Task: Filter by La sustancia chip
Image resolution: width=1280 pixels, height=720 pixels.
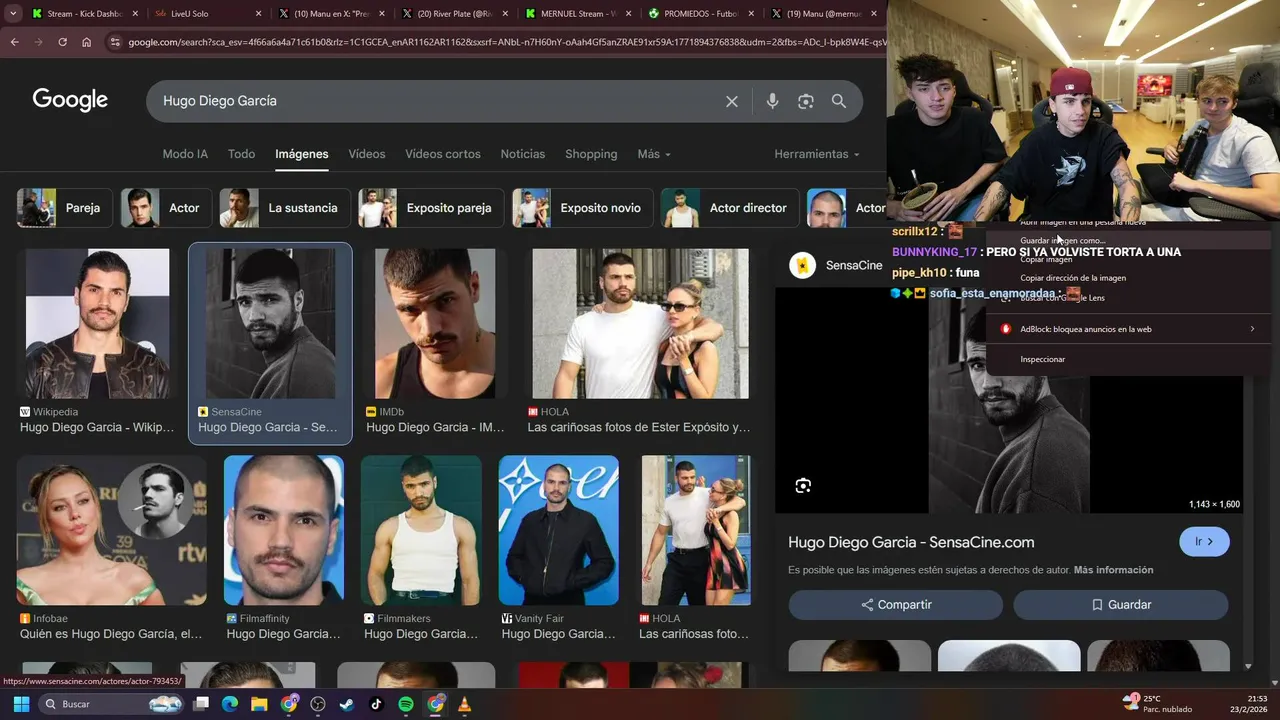Action: pos(285,208)
